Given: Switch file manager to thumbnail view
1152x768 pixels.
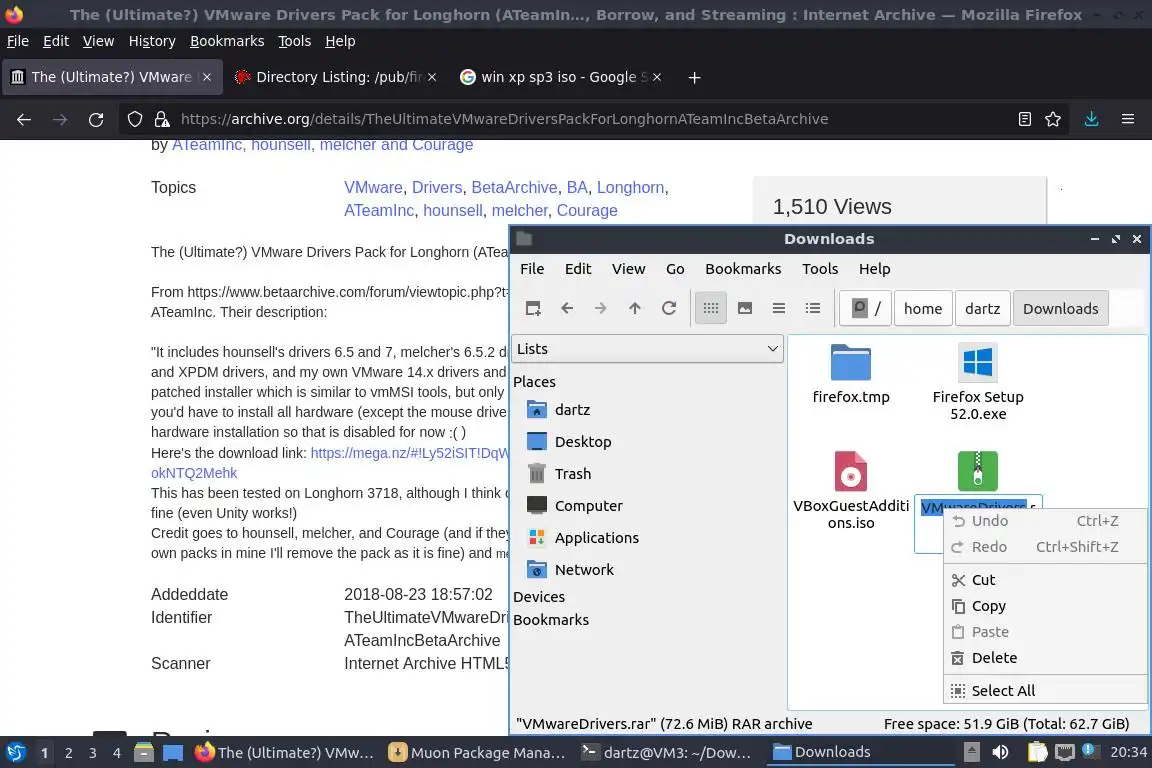Looking at the screenshot, I should (x=745, y=308).
